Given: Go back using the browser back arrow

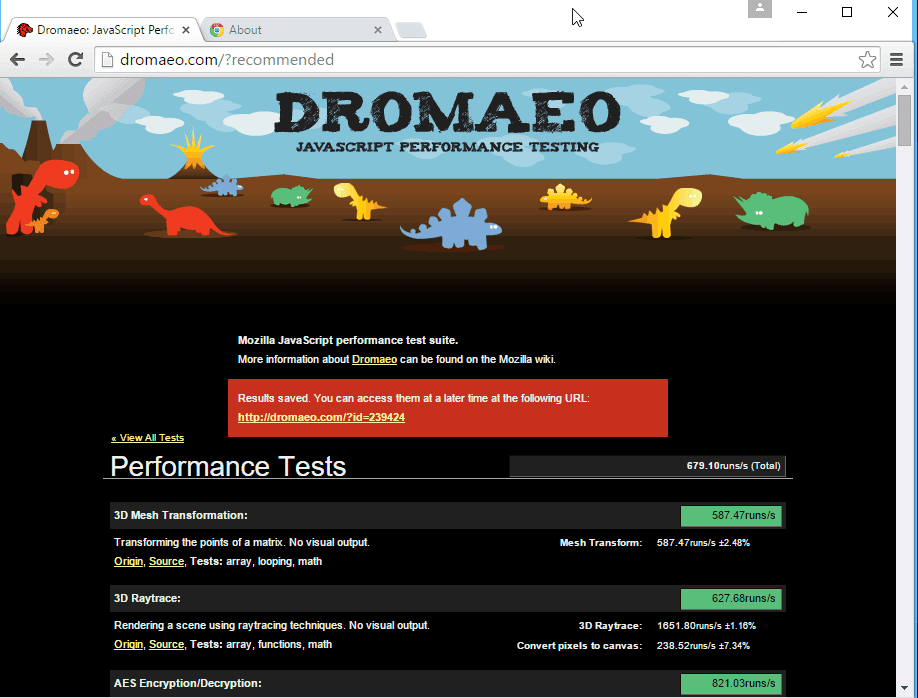Looking at the screenshot, I should [x=18, y=59].
